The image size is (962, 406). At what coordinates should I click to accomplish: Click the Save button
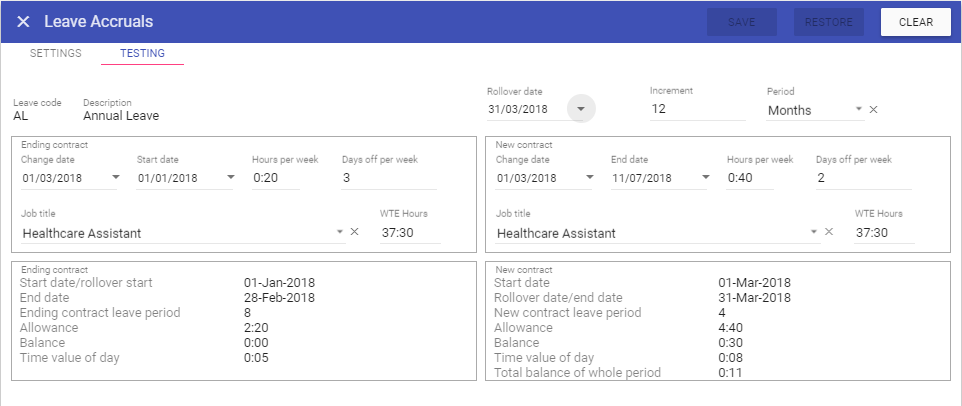click(x=742, y=22)
